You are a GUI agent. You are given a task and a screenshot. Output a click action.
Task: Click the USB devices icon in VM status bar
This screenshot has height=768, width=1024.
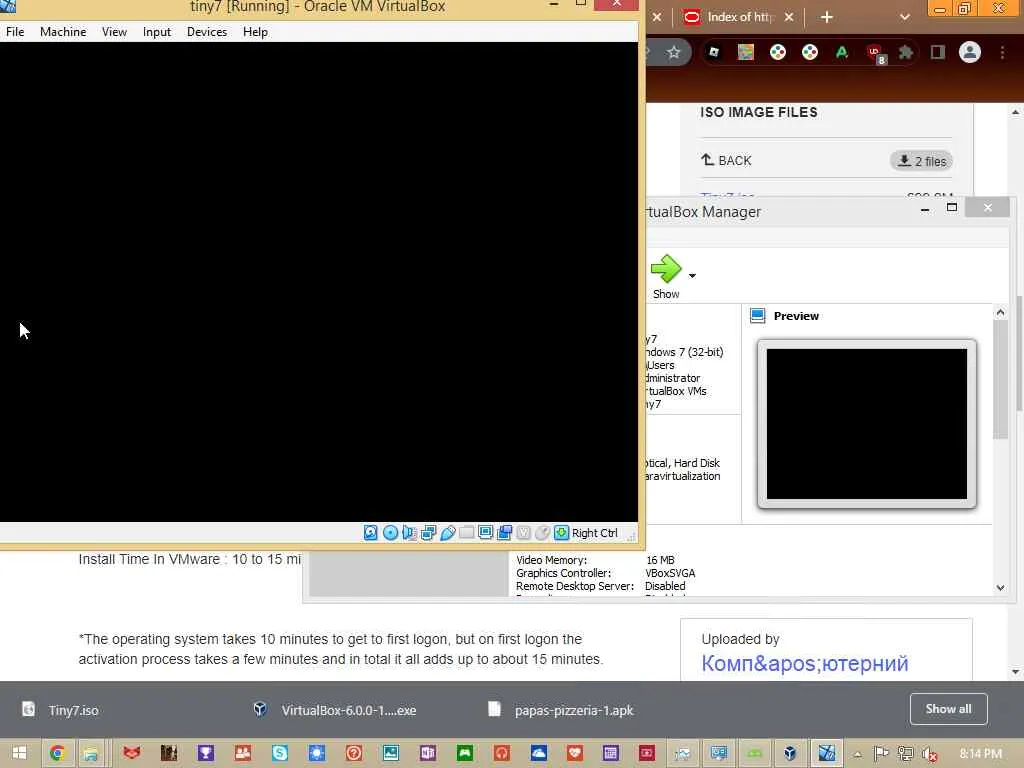(447, 533)
